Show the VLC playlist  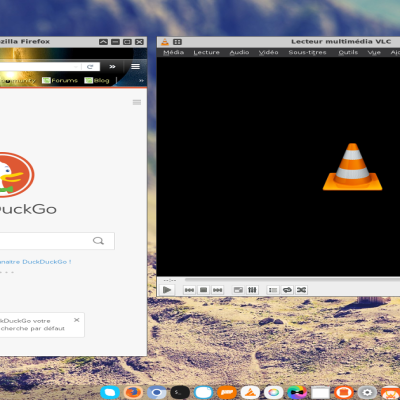click(x=273, y=290)
